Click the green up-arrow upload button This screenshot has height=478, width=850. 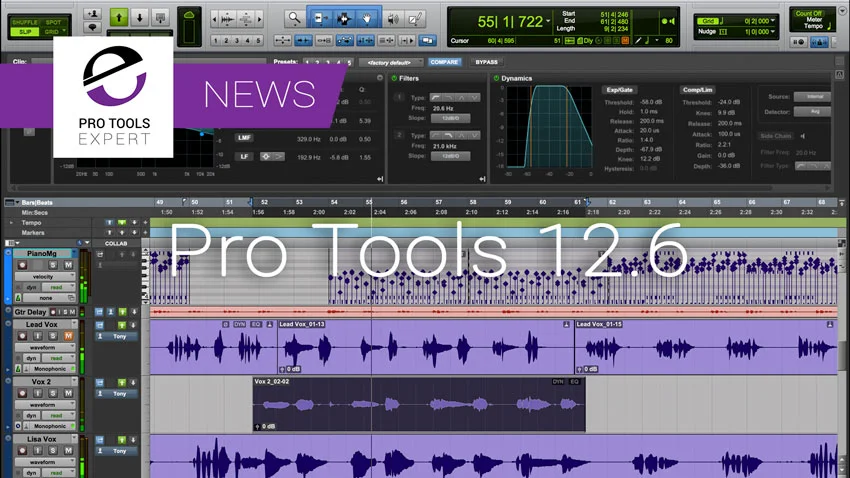[x=119, y=18]
